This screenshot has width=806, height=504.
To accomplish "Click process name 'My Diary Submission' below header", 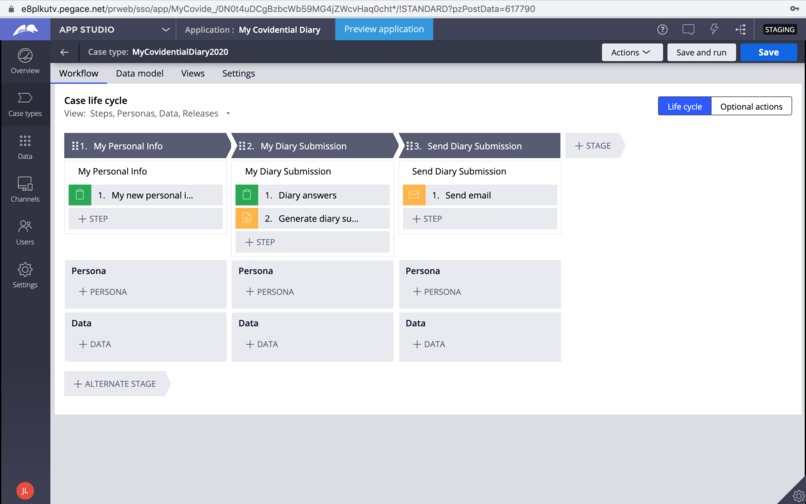I will 288,171.
